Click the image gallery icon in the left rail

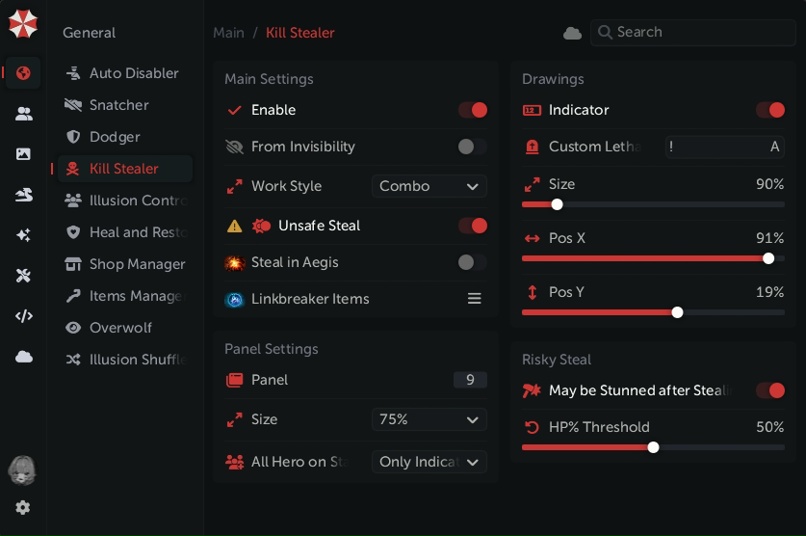(x=23, y=154)
